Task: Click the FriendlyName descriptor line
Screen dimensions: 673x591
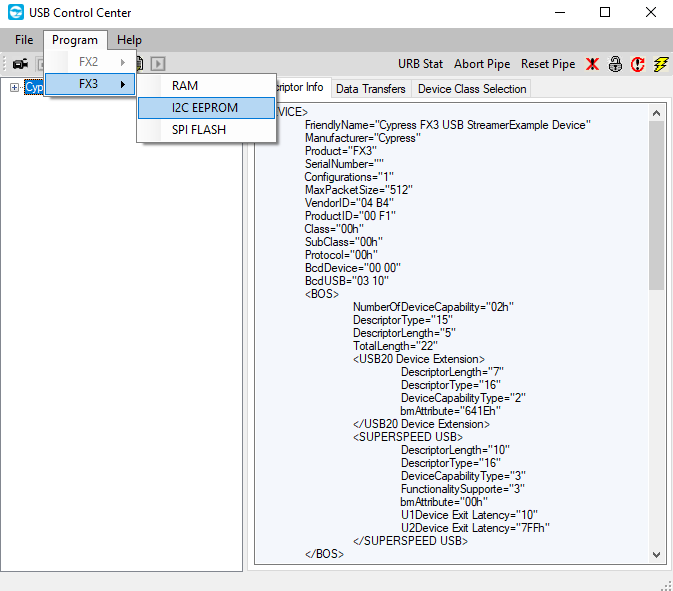Action: (447, 125)
